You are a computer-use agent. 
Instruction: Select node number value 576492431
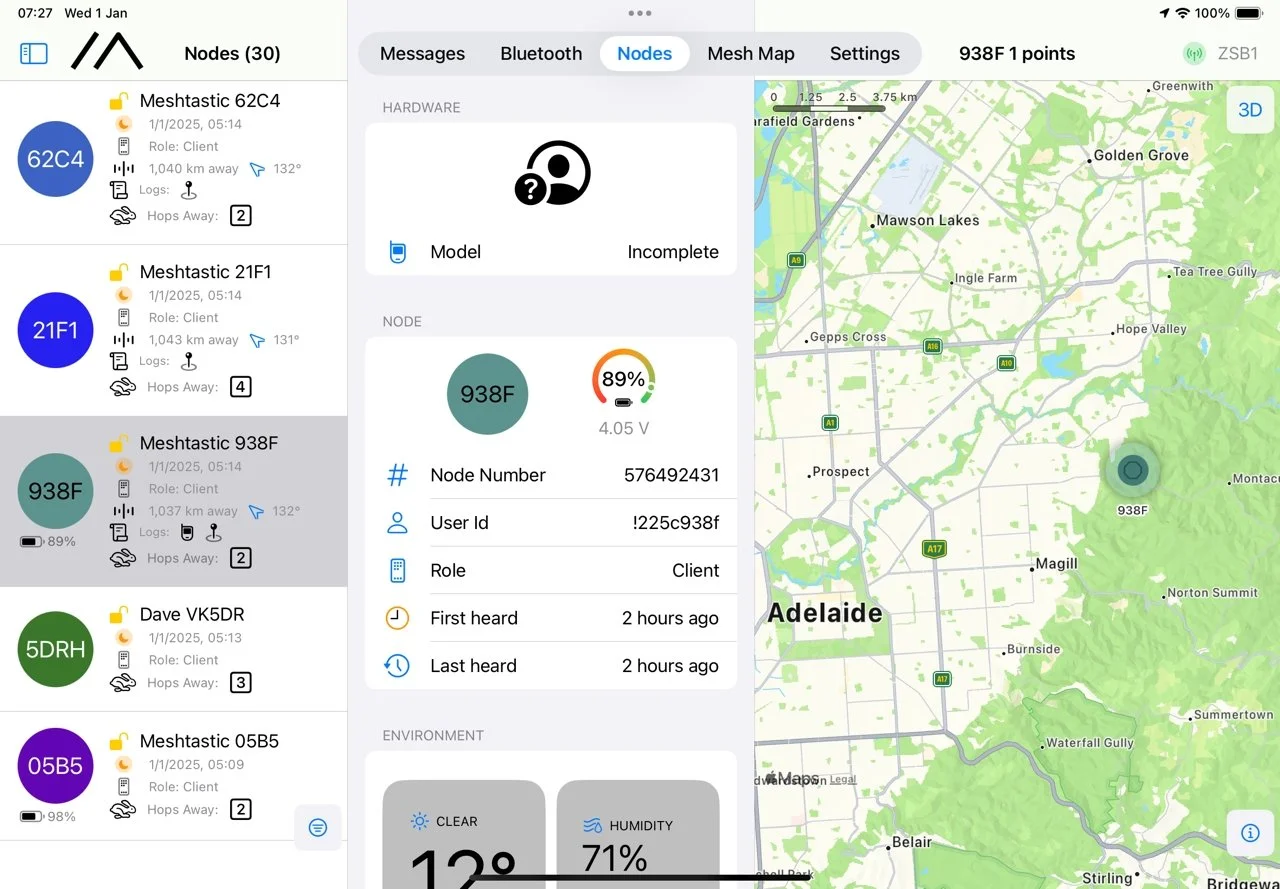coord(671,475)
